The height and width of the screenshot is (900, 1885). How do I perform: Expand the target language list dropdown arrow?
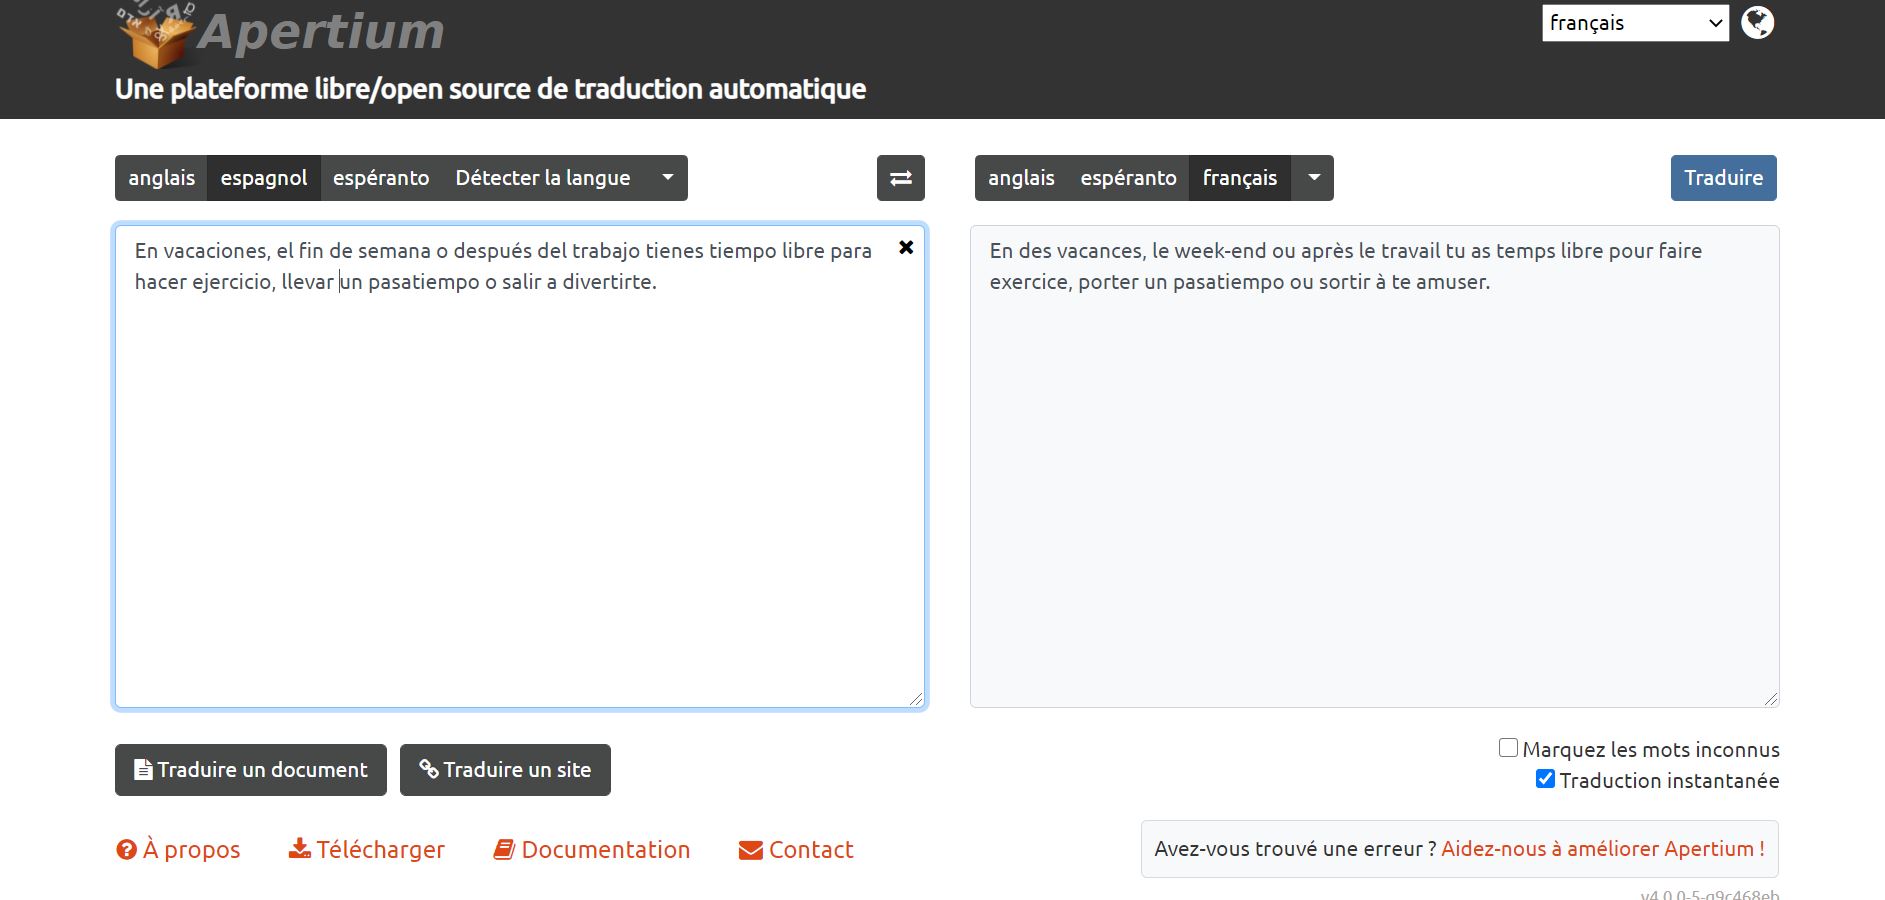[x=1313, y=178]
